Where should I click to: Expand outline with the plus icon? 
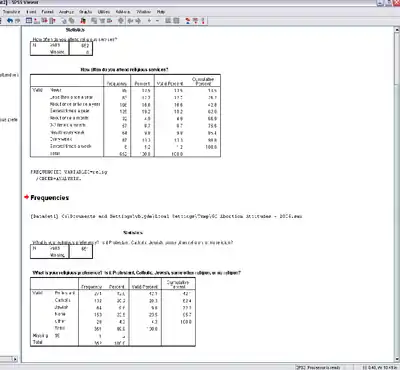click(149, 21)
